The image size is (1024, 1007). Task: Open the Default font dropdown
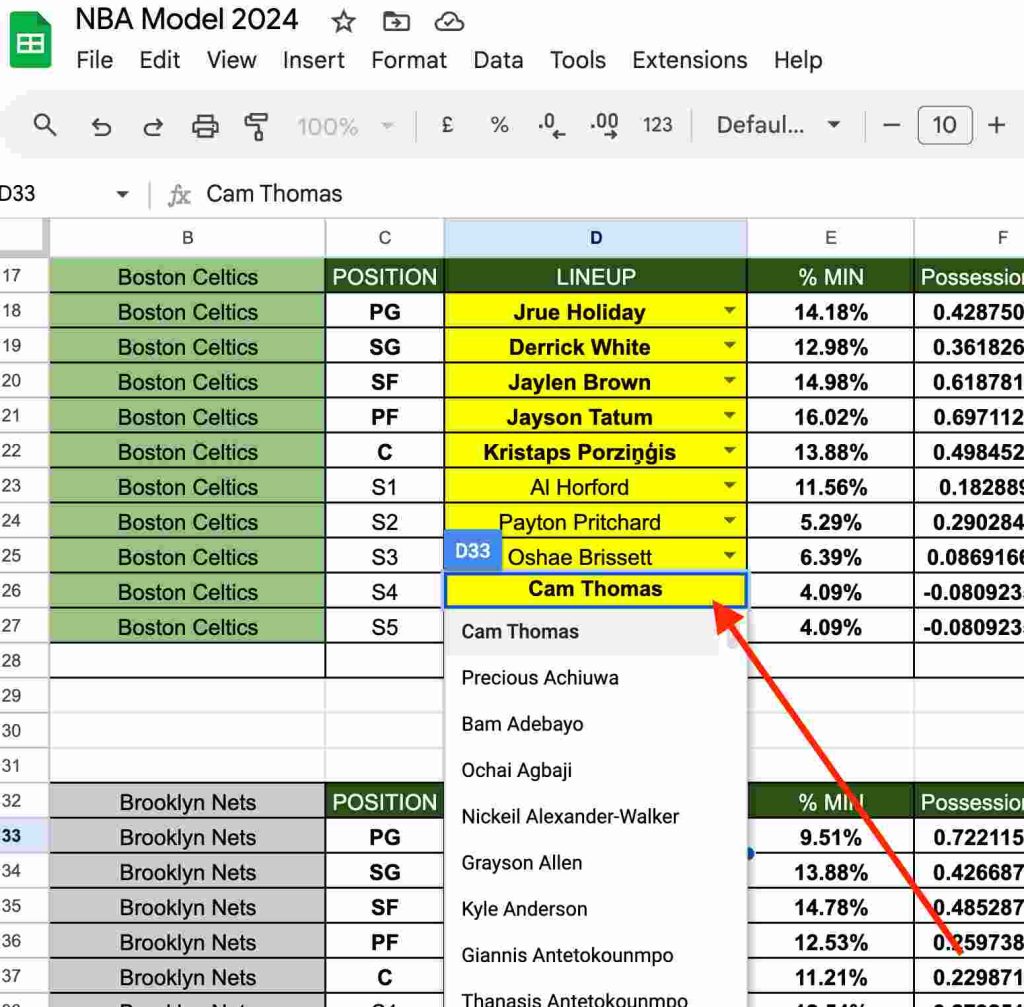[778, 125]
